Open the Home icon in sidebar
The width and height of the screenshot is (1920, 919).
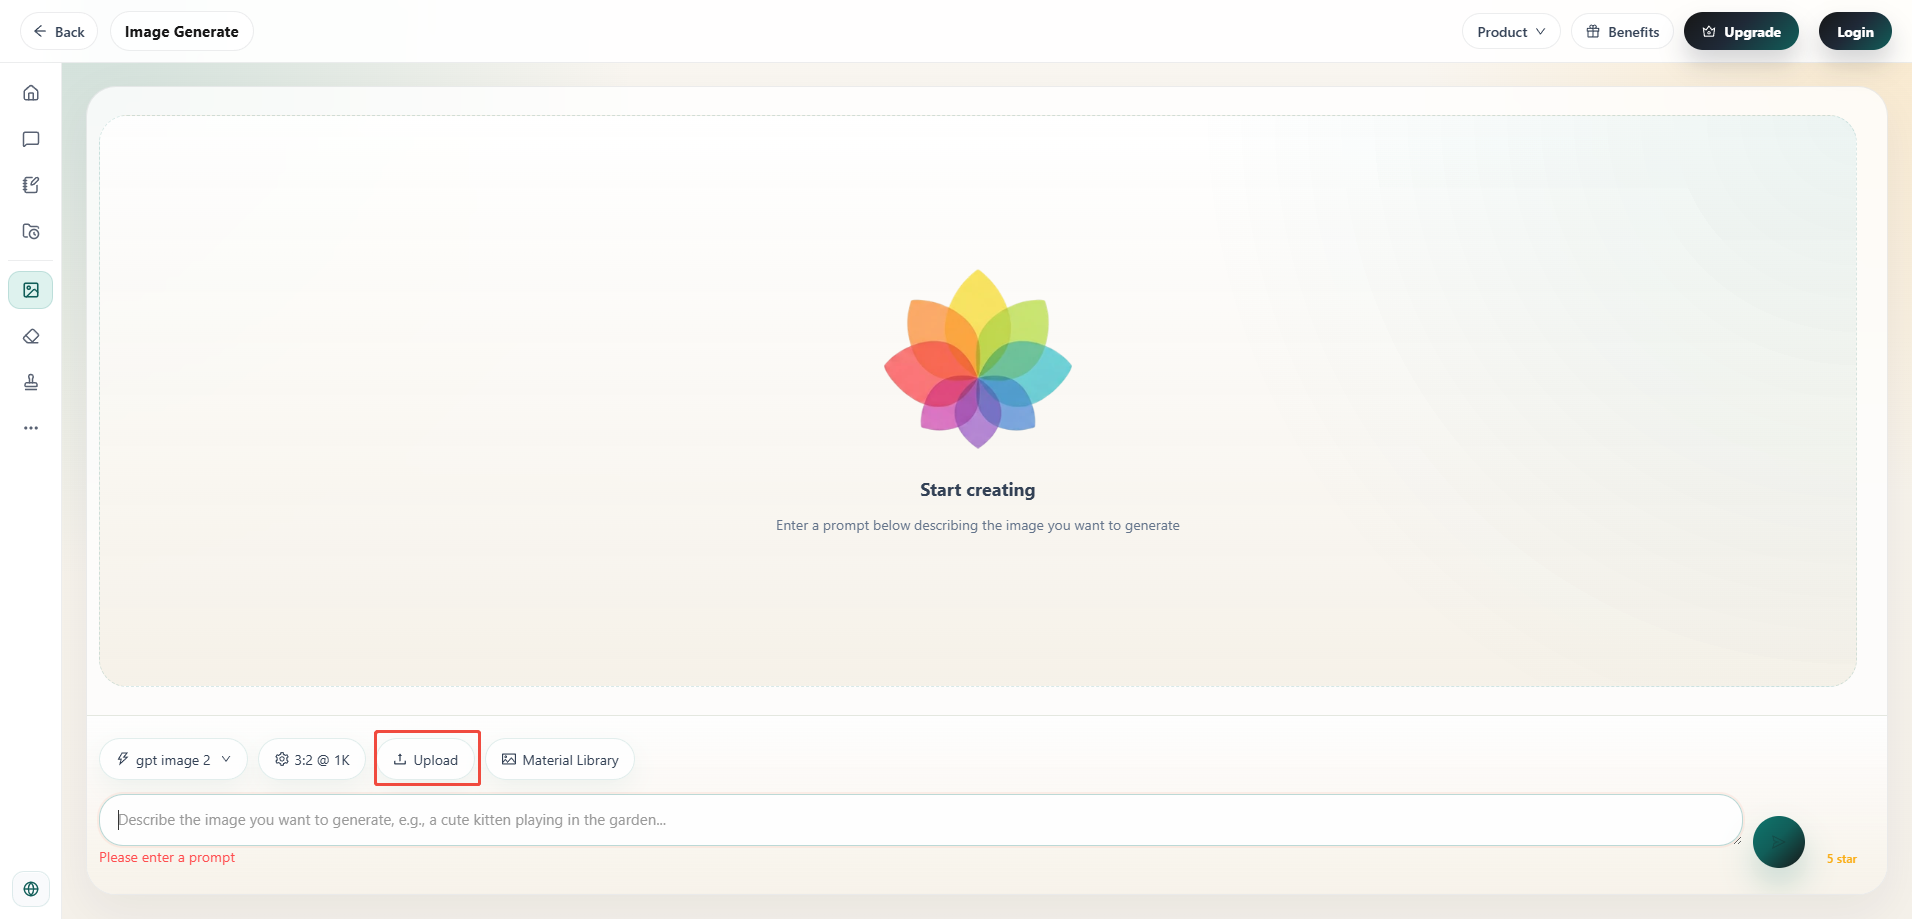(x=31, y=93)
